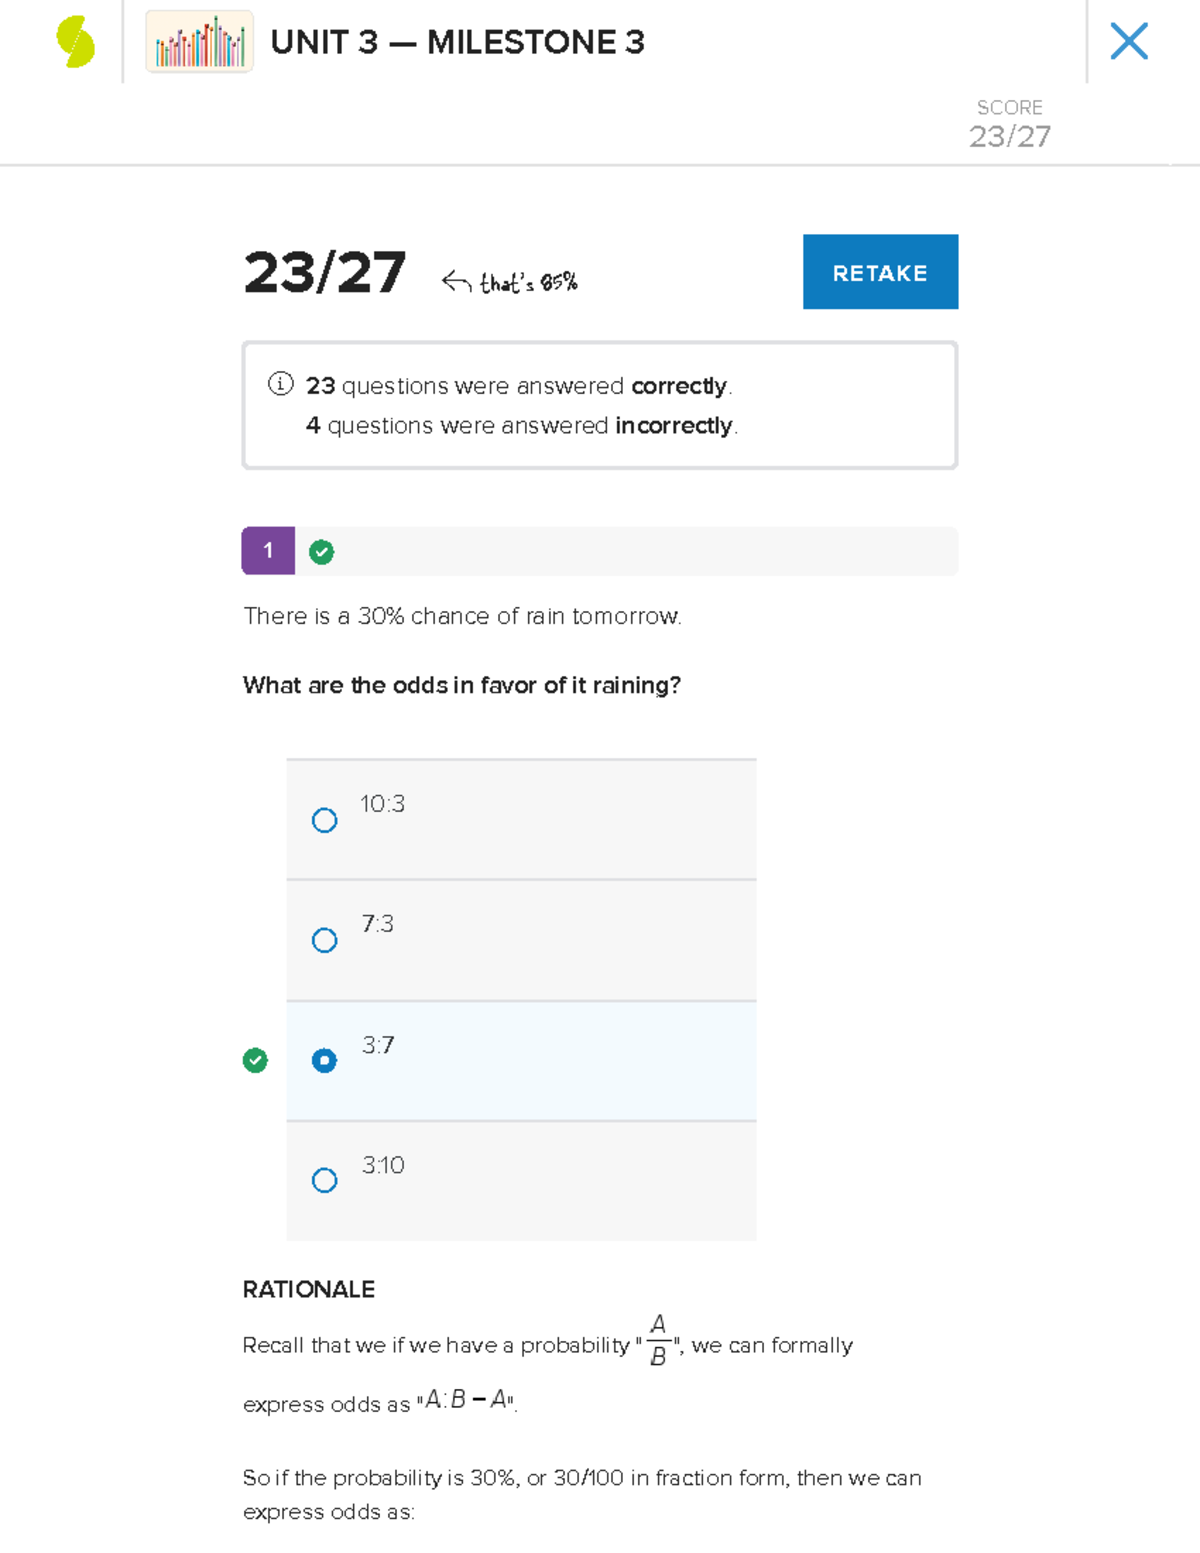Click the Sophia logo in the top left

click(70, 42)
